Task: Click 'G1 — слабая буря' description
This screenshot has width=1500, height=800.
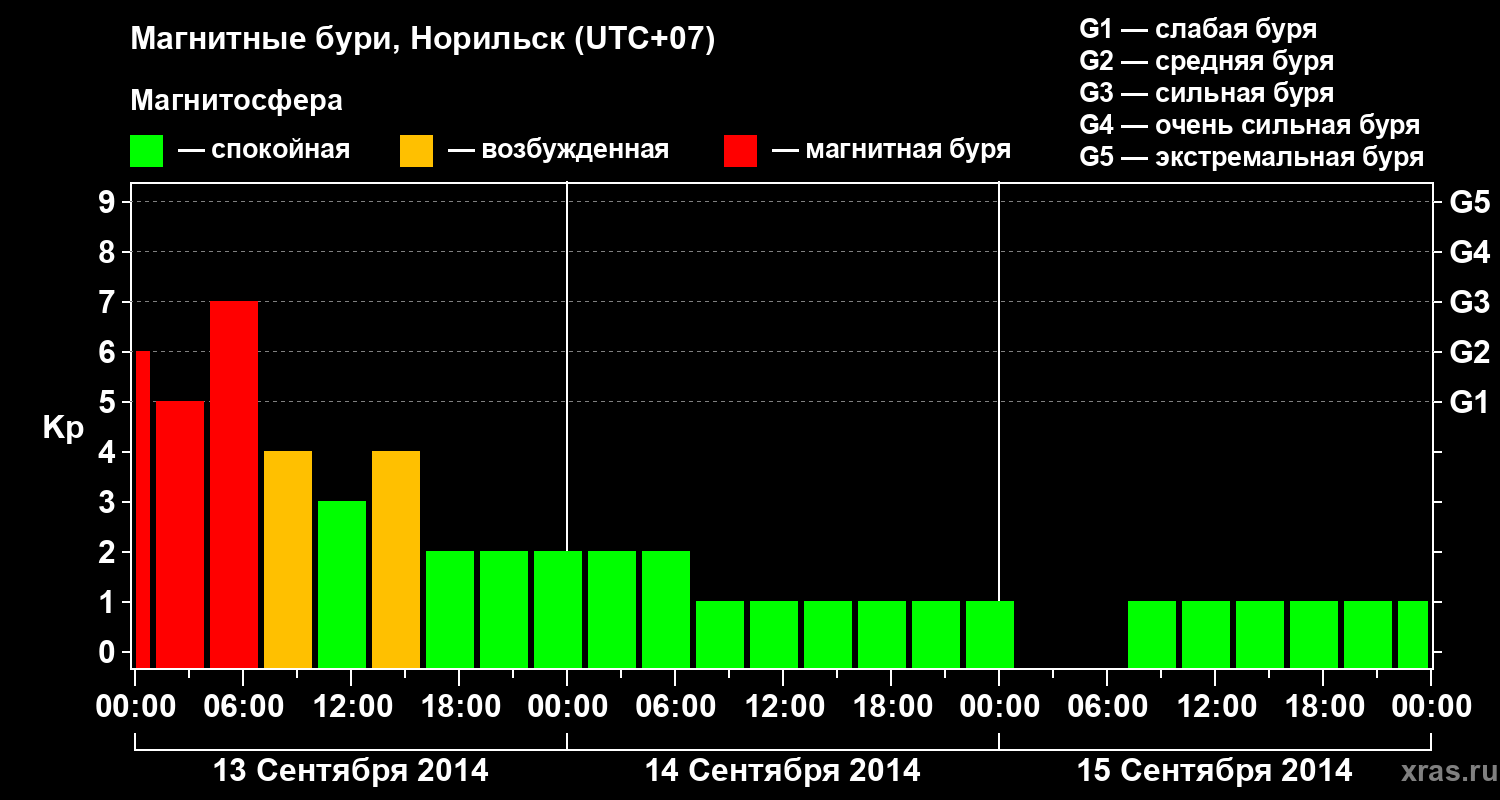Action: click(x=1198, y=29)
